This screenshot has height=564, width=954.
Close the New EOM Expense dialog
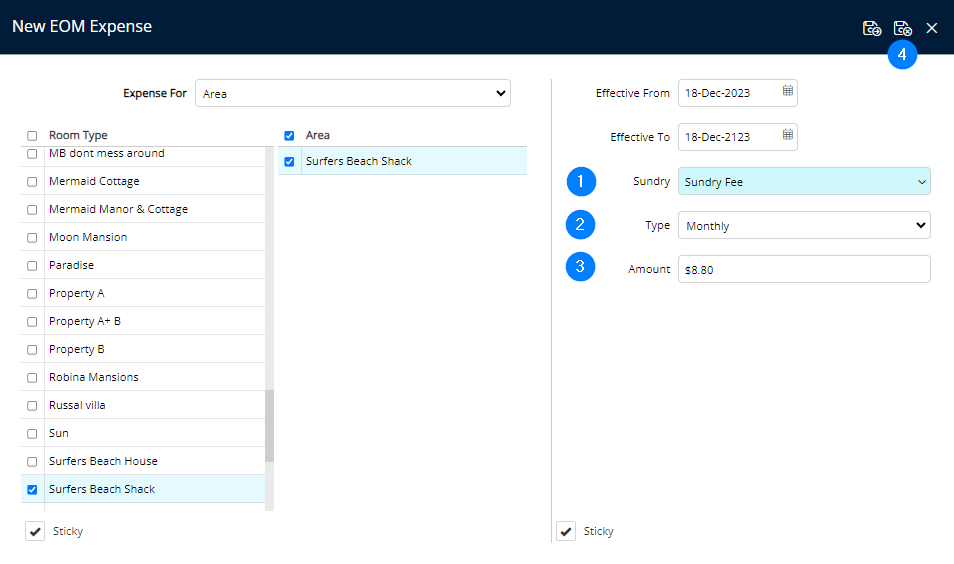(932, 28)
